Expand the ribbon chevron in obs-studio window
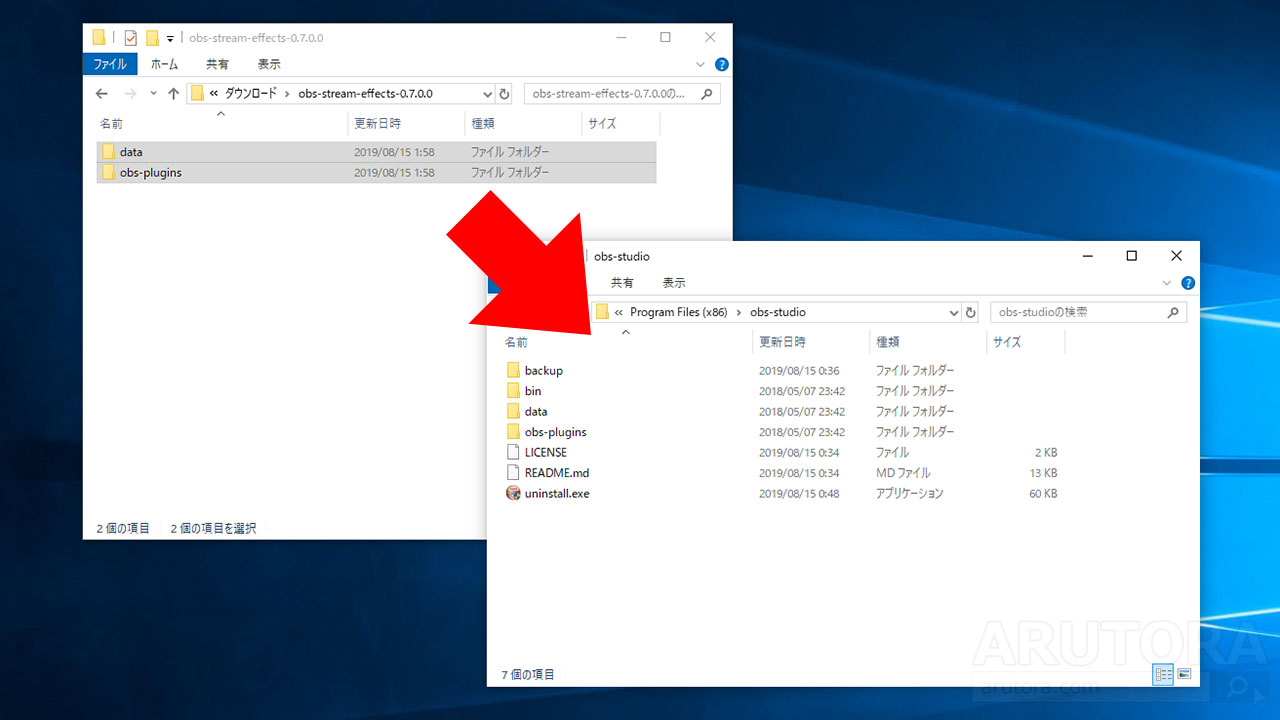This screenshot has height=720, width=1280. pos(1167,283)
